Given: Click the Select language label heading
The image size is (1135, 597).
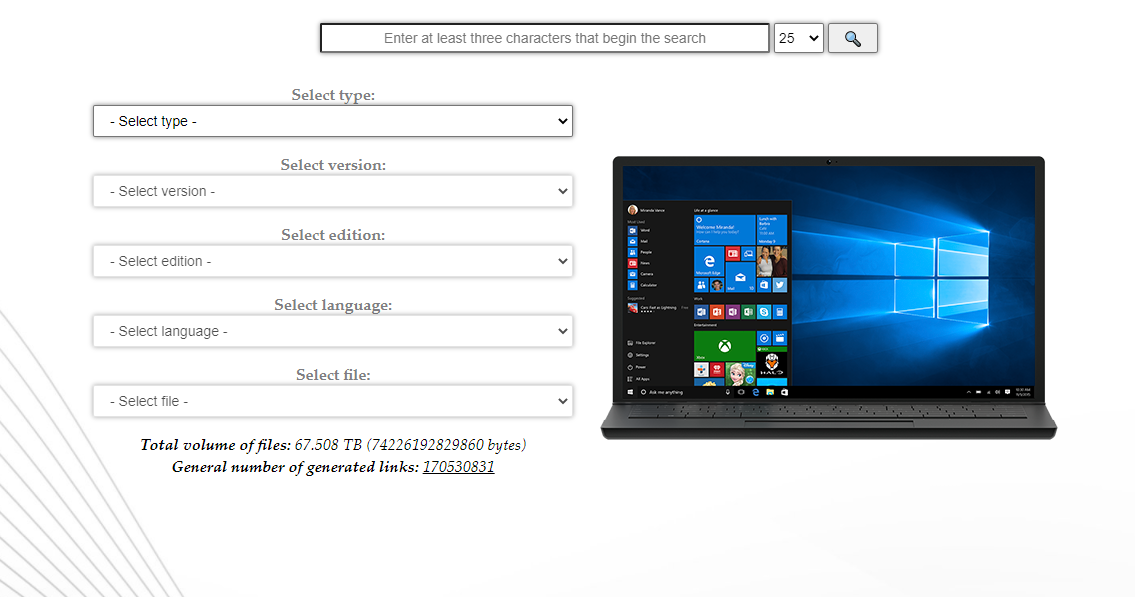Looking at the screenshot, I should pyautogui.click(x=333, y=305).
